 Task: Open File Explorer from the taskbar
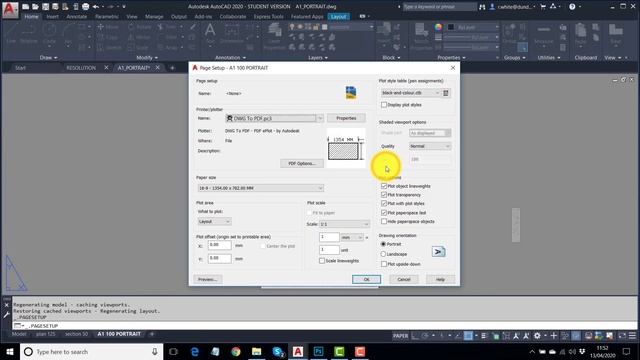[256, 351]
